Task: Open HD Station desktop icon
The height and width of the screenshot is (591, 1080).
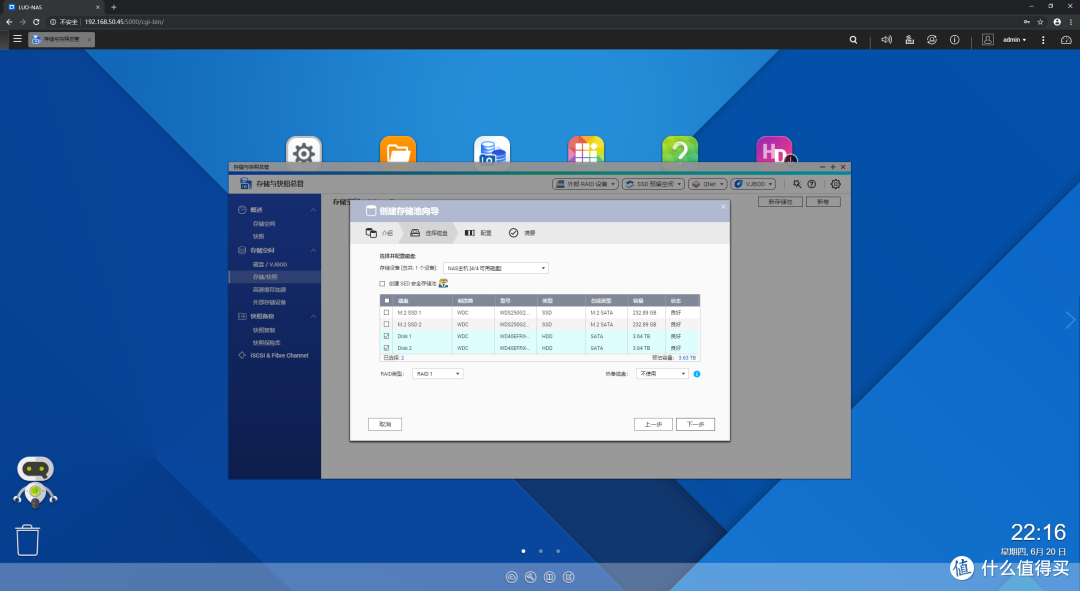Action: point(775,150)
